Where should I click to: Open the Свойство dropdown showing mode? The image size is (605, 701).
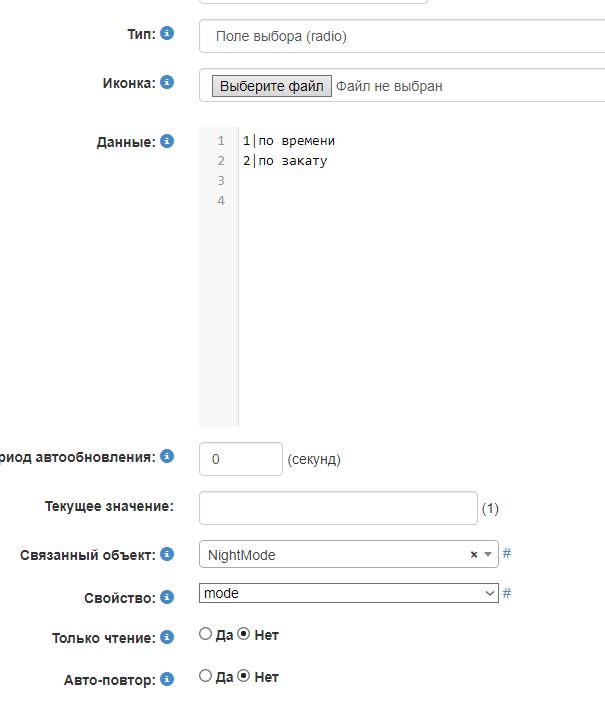pyautogui.click(x=348, y=593)
